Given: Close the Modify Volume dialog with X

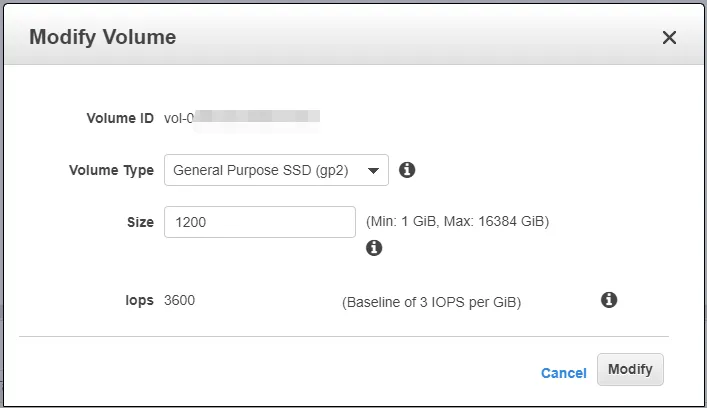Looking at the screenshot, I should 669,37.
